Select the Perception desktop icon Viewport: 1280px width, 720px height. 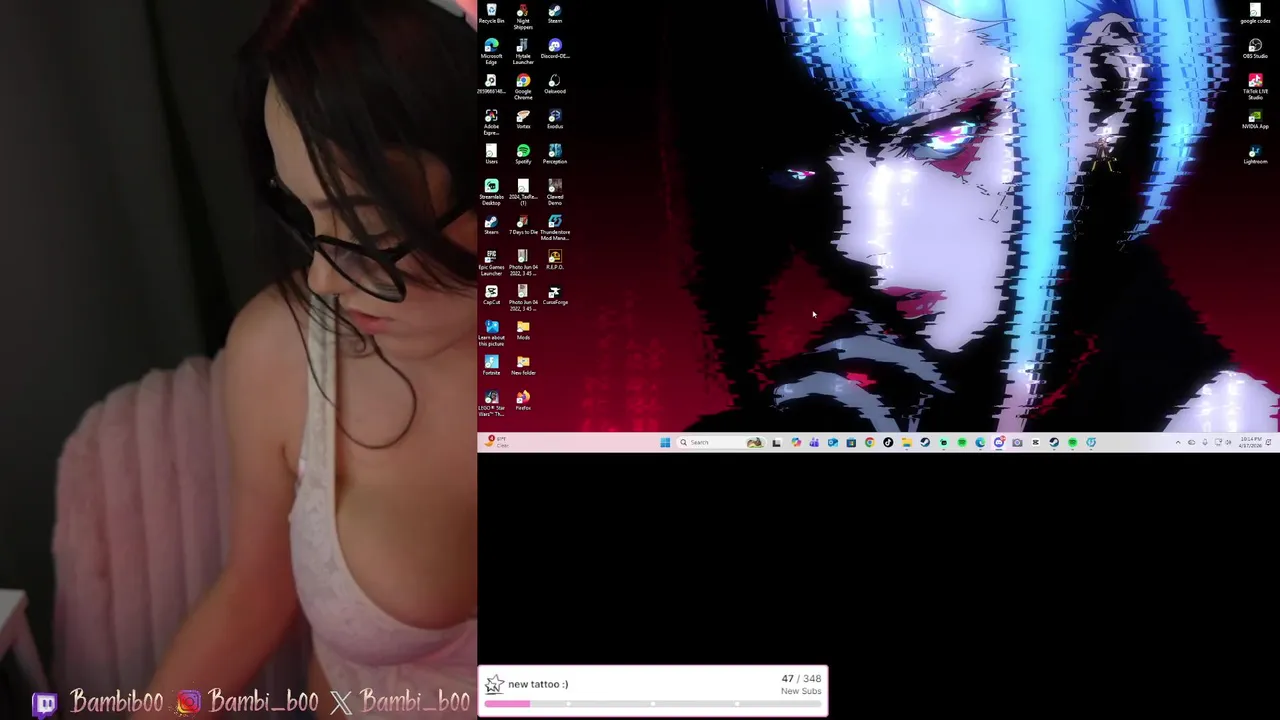(555, 154)
